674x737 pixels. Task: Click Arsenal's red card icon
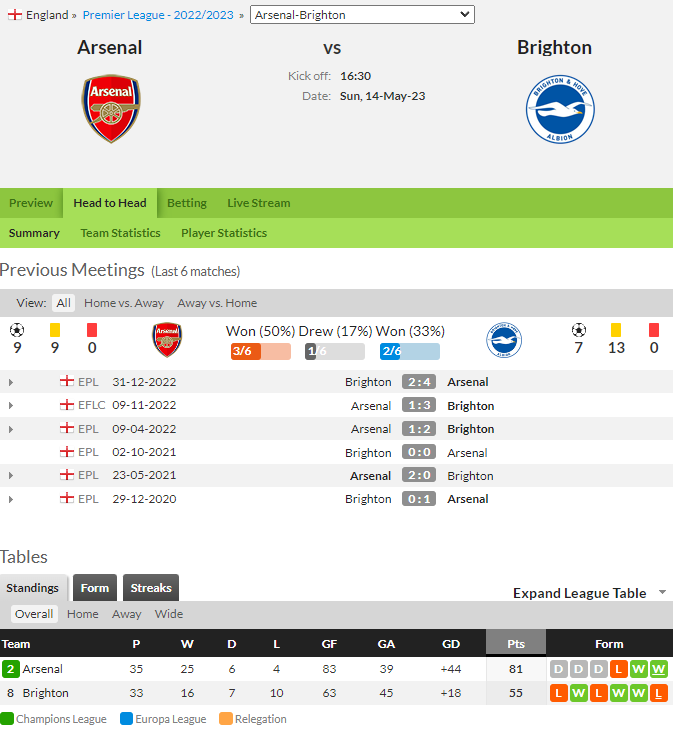point(92,330)
